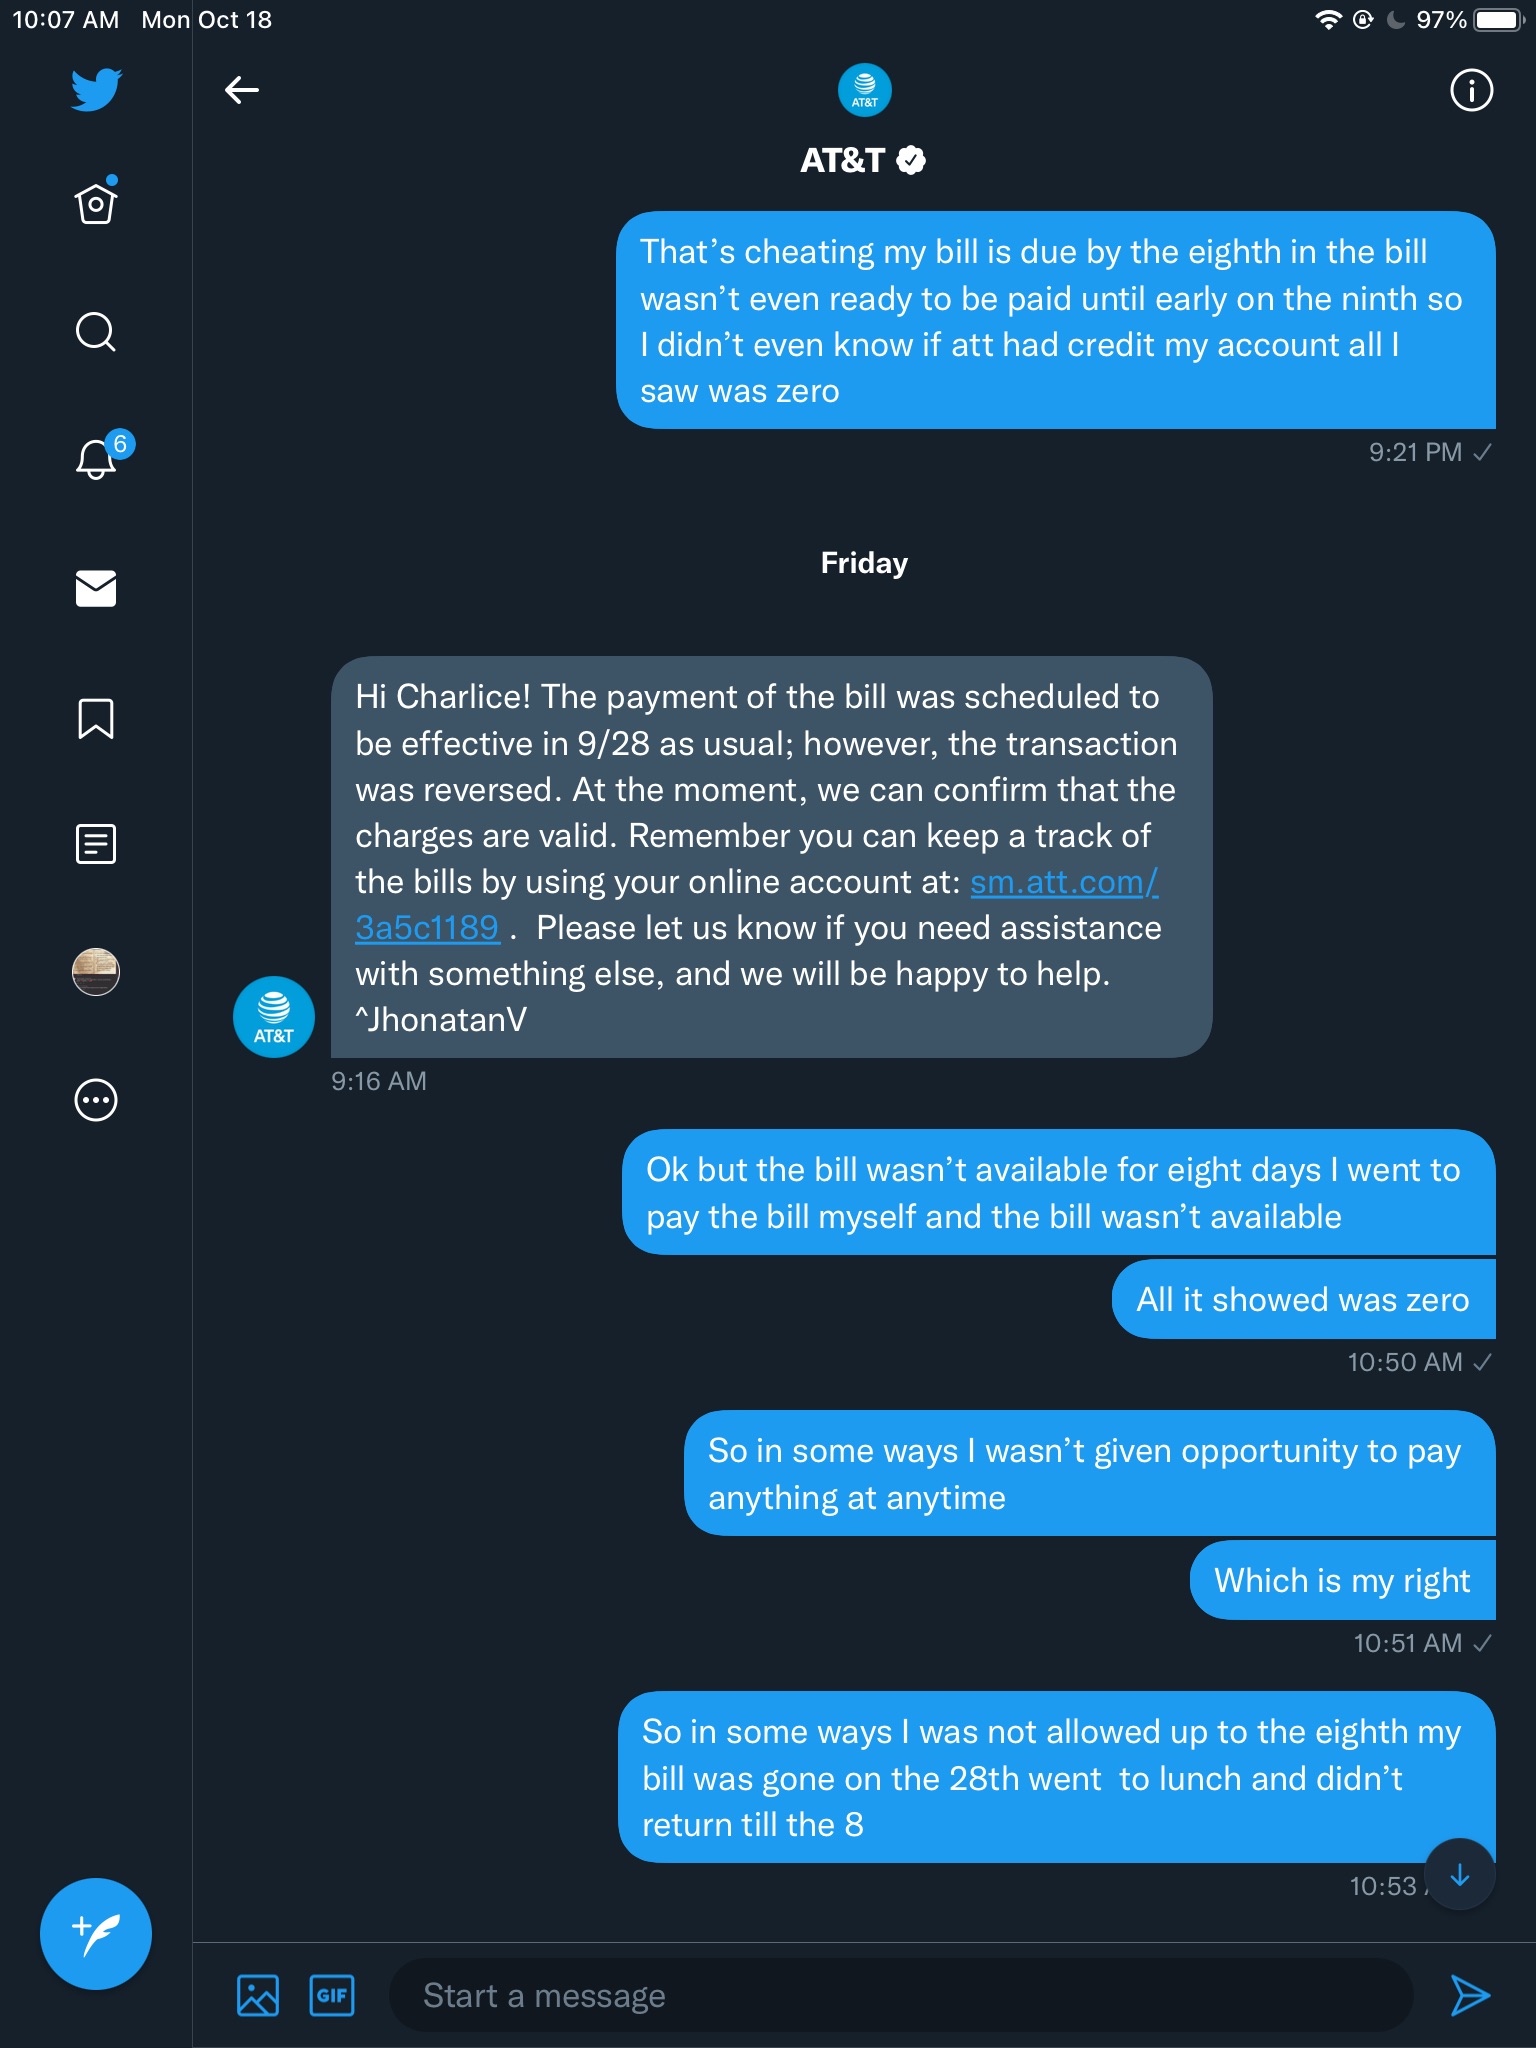Open the sm.att.com link in message

[x=1063, y=882]
